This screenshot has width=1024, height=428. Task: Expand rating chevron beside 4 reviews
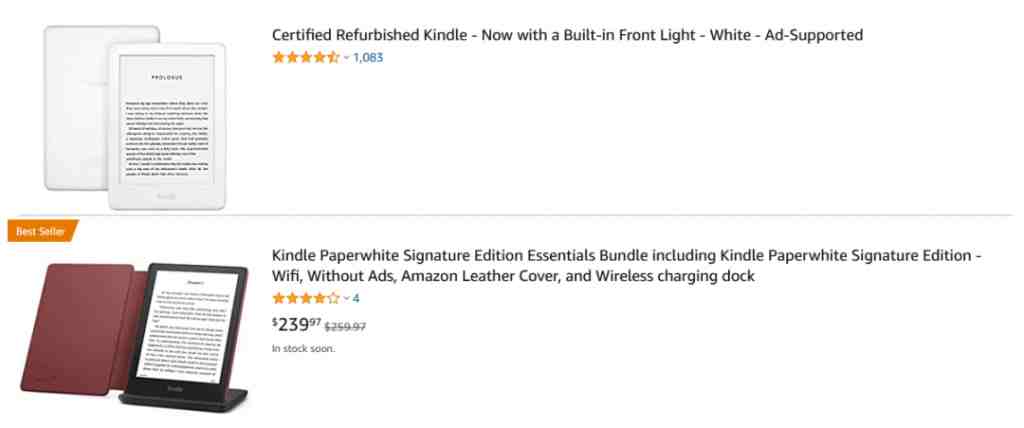point(346,299)
